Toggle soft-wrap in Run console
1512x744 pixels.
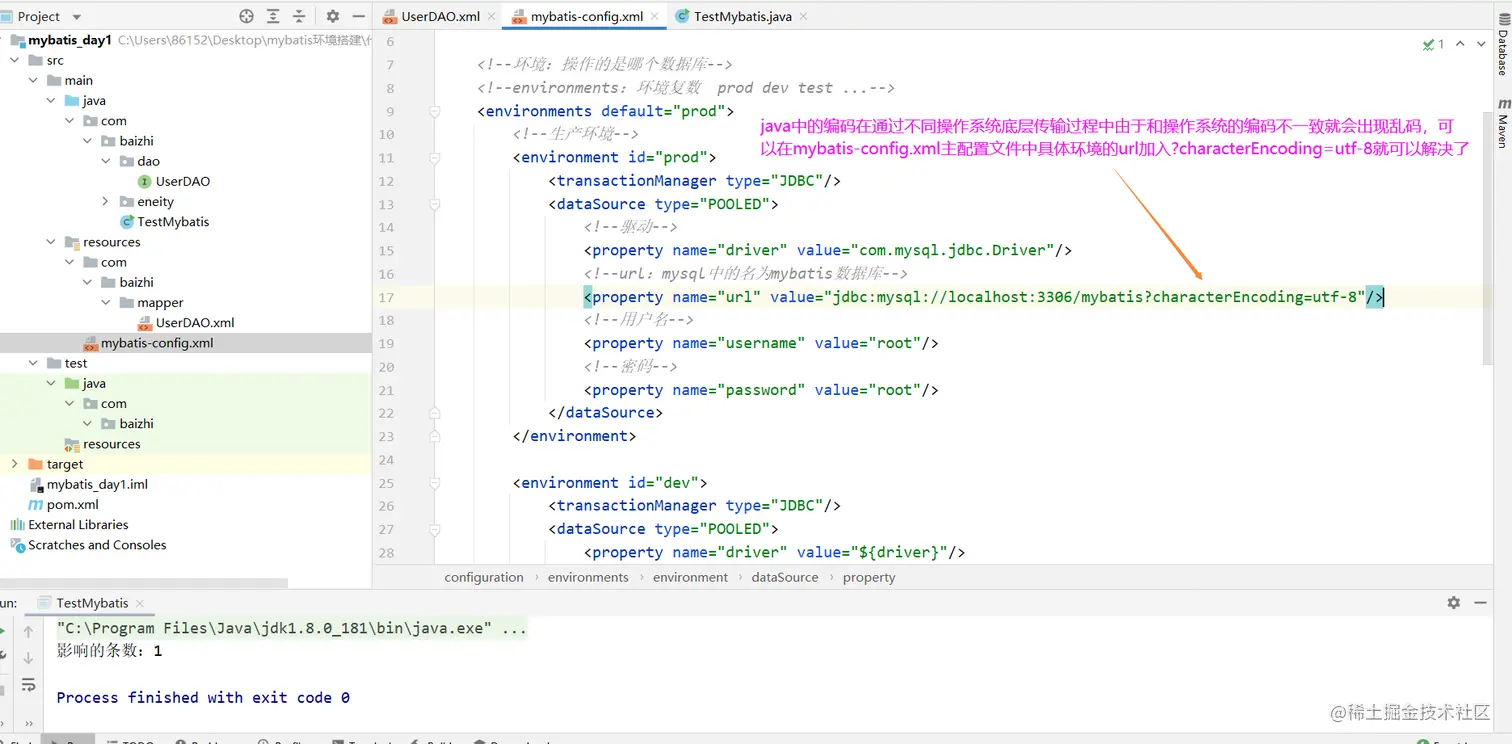[x=28, y=685]
